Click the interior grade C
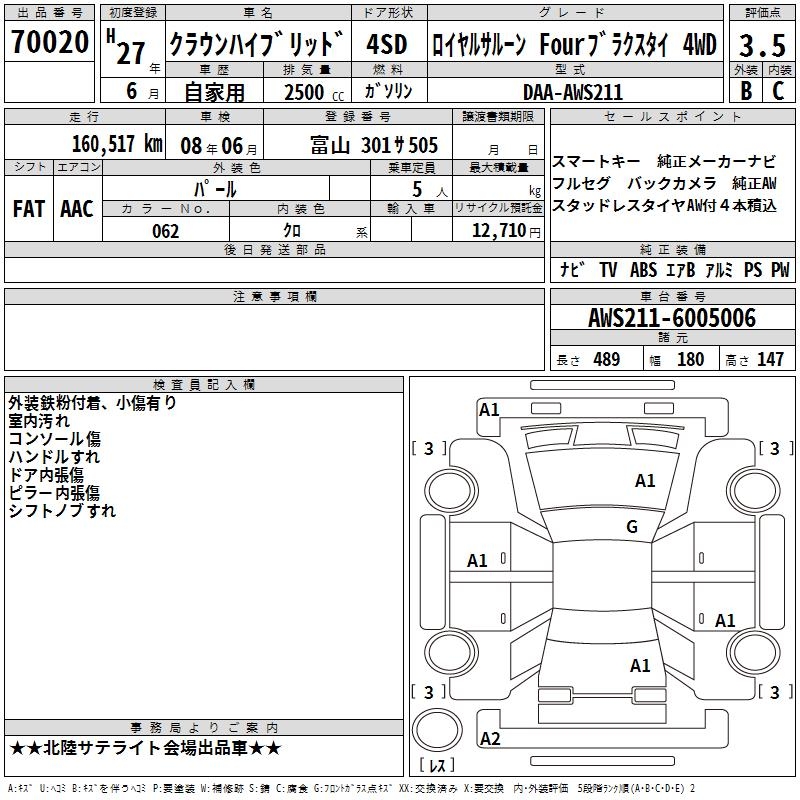This screenshot has height=800, width=800. (778, 91)
